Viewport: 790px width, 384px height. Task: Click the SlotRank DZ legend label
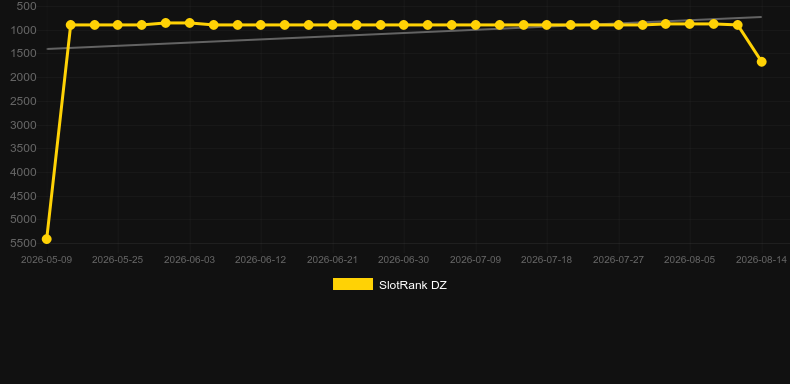coord(413,285)
